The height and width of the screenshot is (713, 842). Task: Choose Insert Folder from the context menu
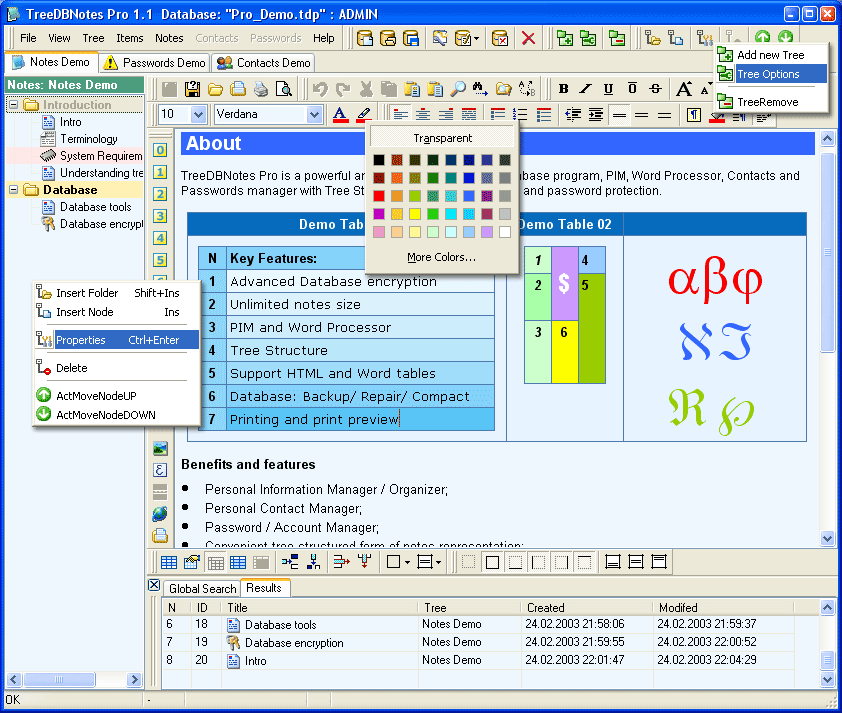point(117,293)
